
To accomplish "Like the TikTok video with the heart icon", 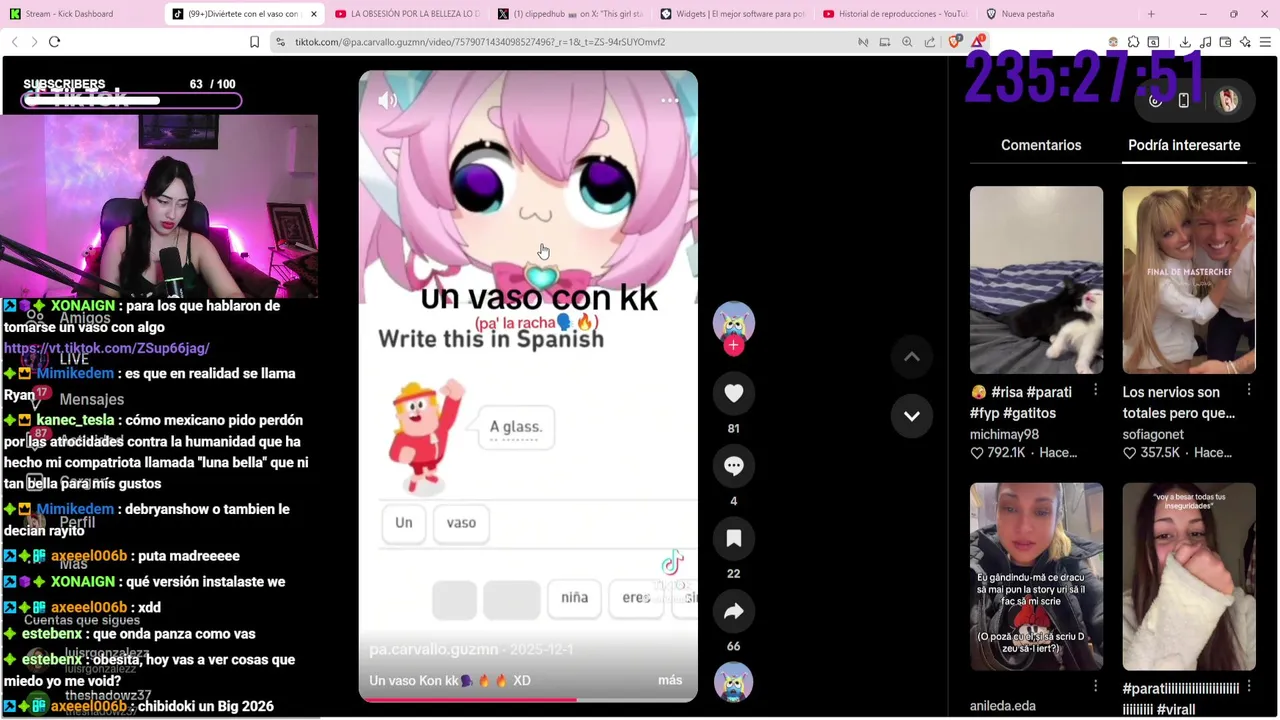I will click(x=733, y=393).
